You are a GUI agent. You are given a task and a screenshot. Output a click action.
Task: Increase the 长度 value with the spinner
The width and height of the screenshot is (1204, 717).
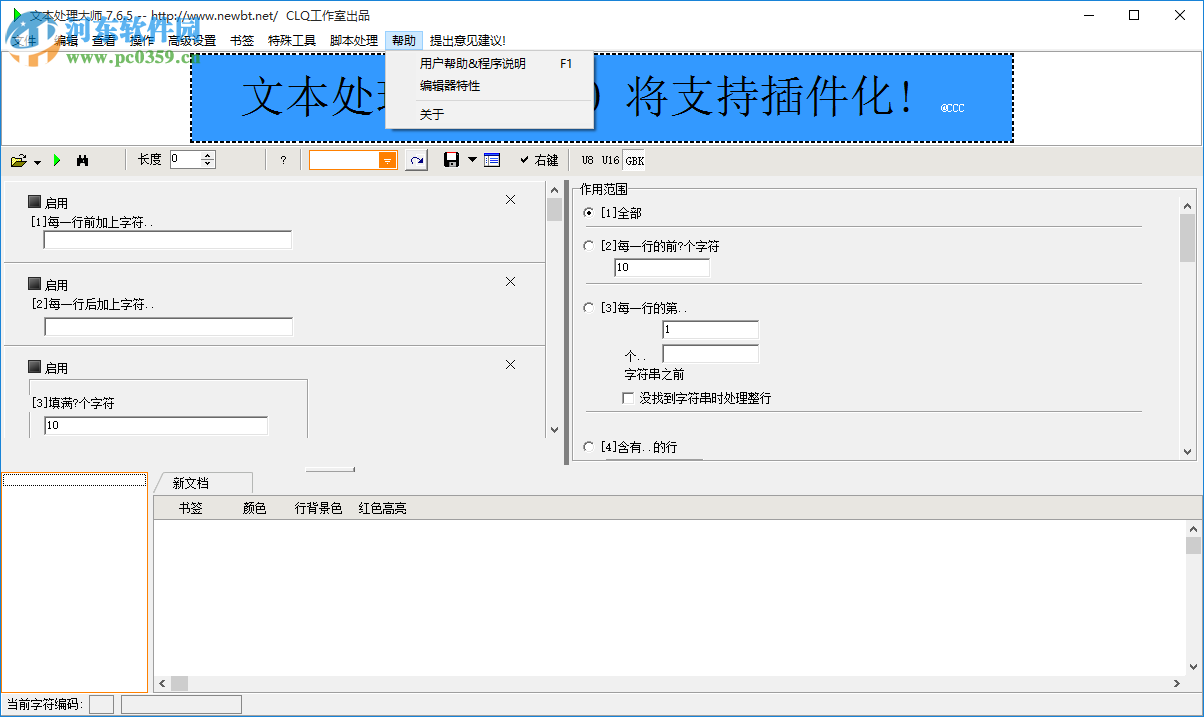pyautogui.click(x=207, y=154)
